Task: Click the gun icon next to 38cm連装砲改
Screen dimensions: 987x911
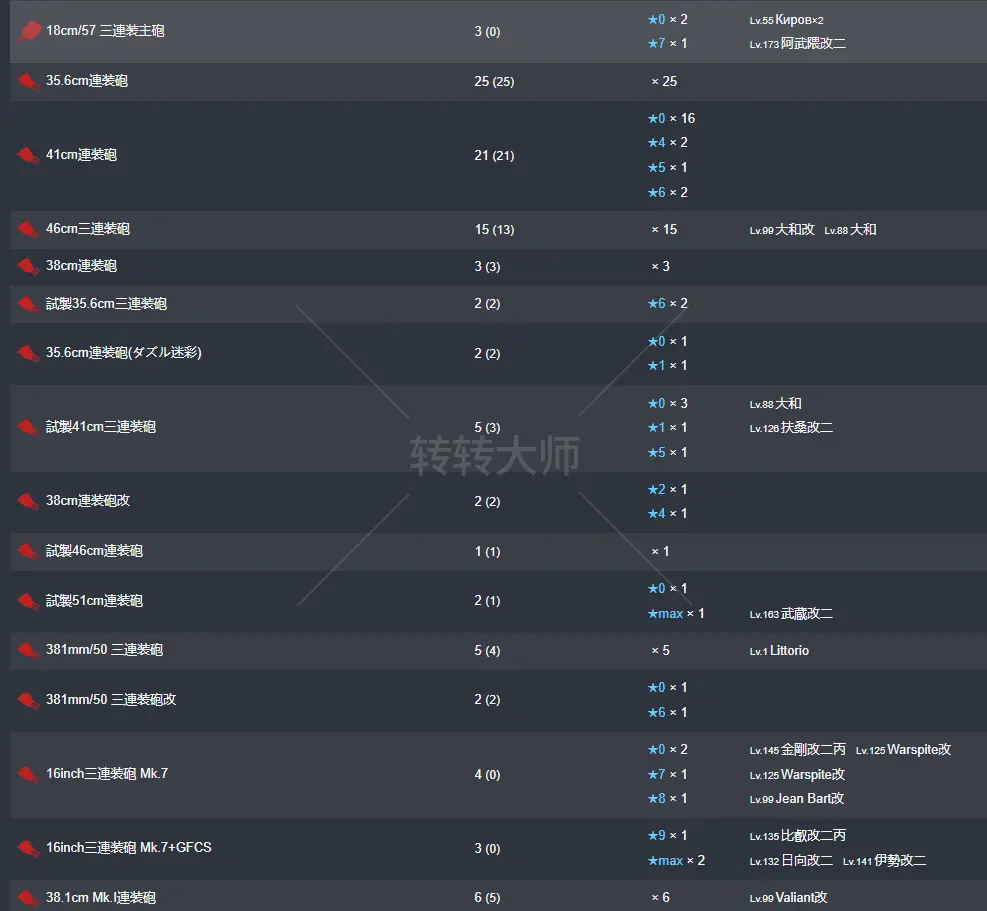Action: point(27,501)
